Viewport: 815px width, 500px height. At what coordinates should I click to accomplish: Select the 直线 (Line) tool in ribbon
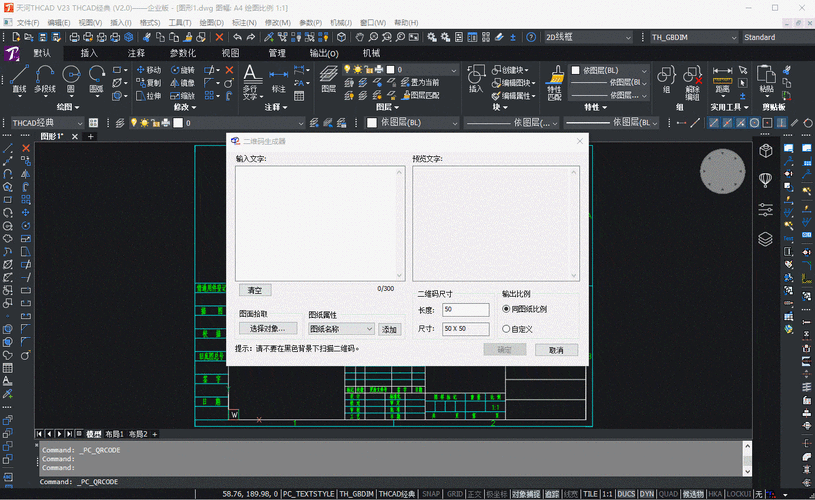19,79
